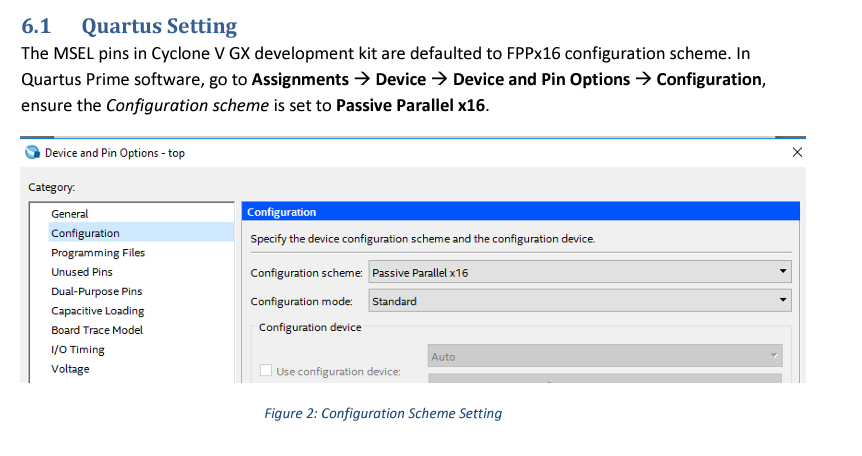Choose Unused Pins from the category list

82,272
